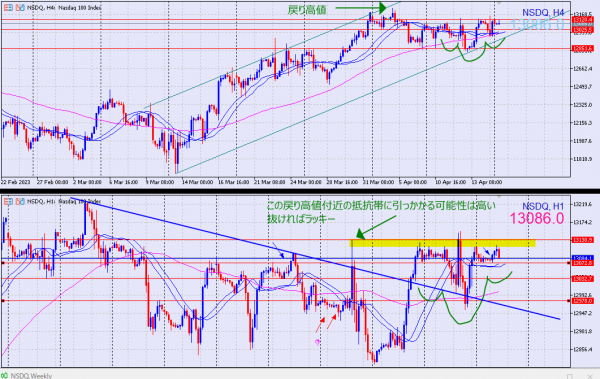
Task: Click the 12662.4 price on the H4 axis
Action: tap(582, 69)
